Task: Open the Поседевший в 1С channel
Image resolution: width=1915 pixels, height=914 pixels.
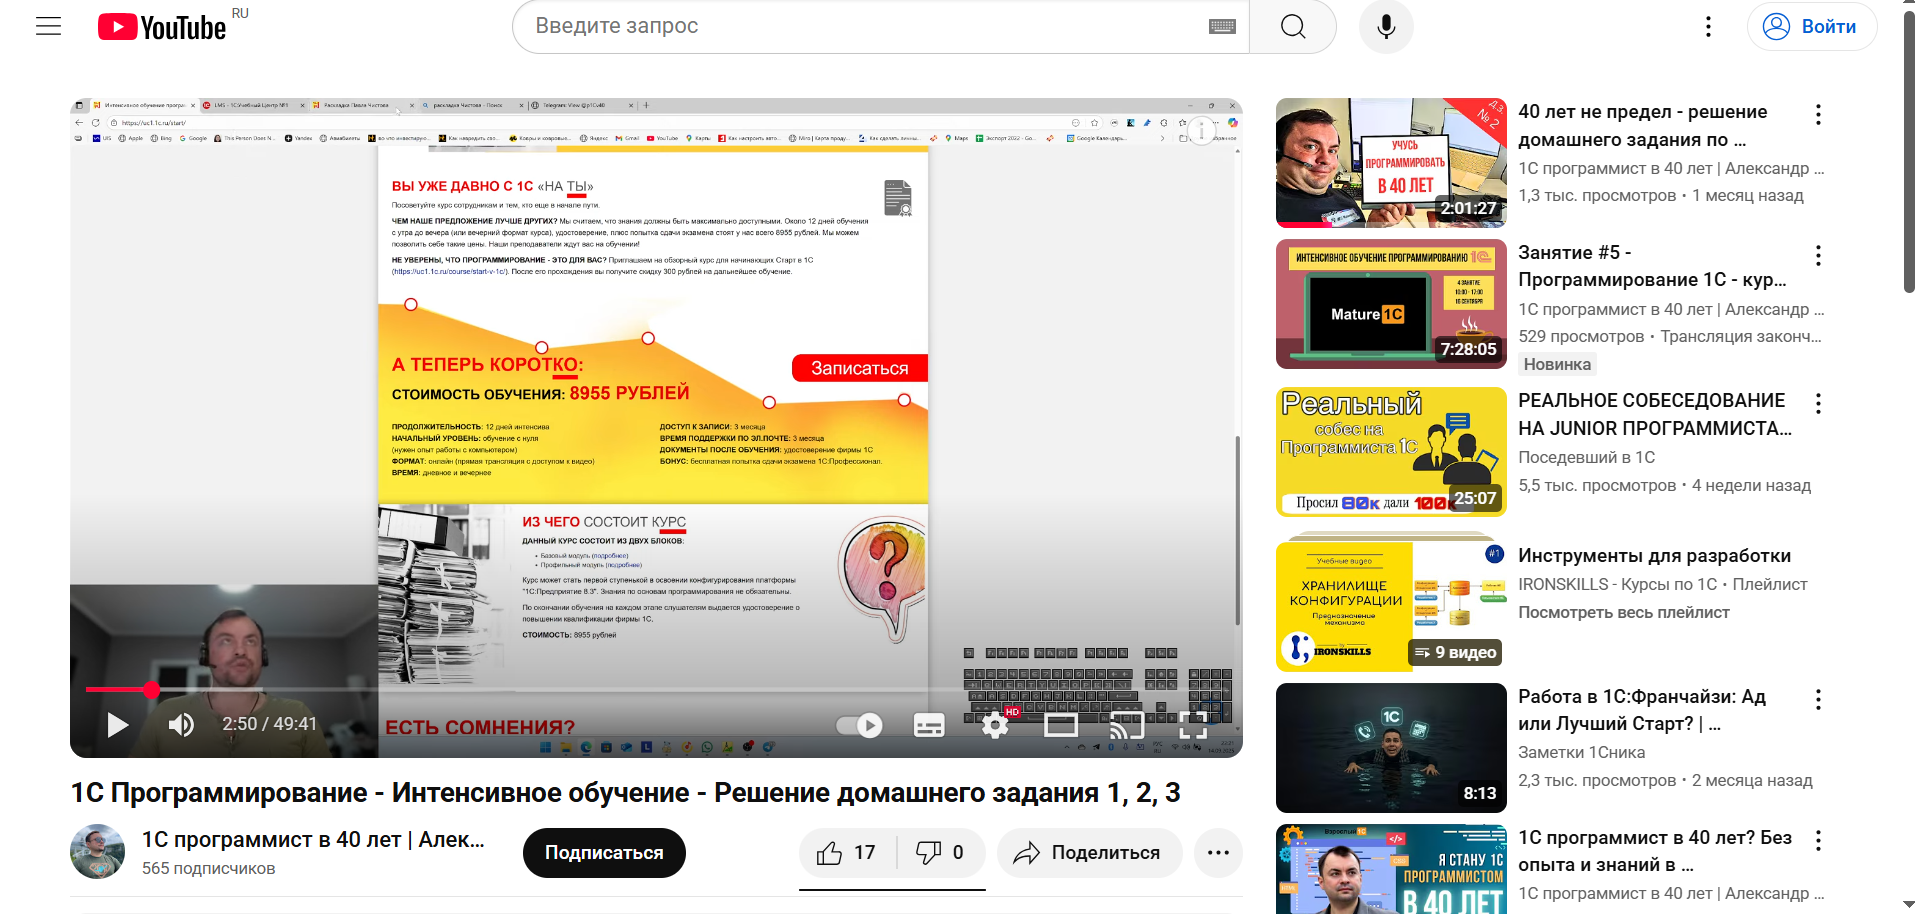Action: pyautogui.click(x=1586, y=457)
